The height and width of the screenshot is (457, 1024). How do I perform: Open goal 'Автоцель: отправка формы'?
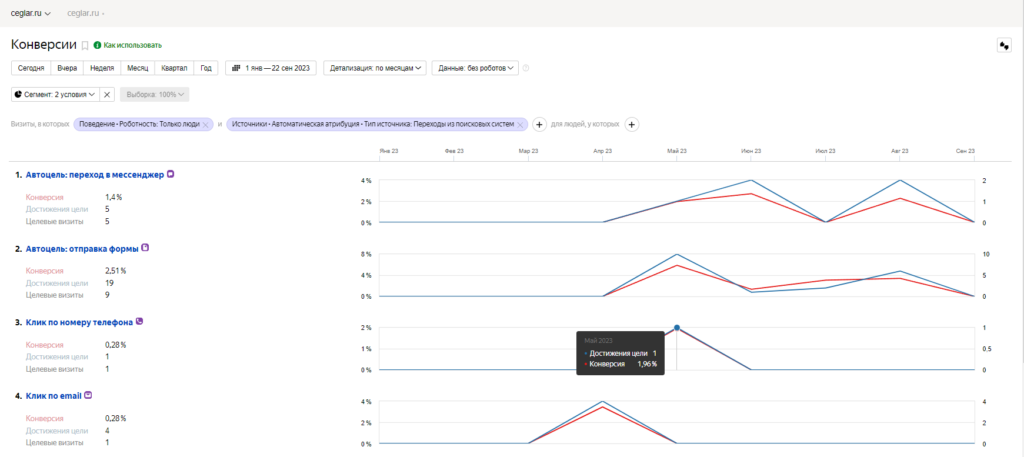click(x=82, y=249)
